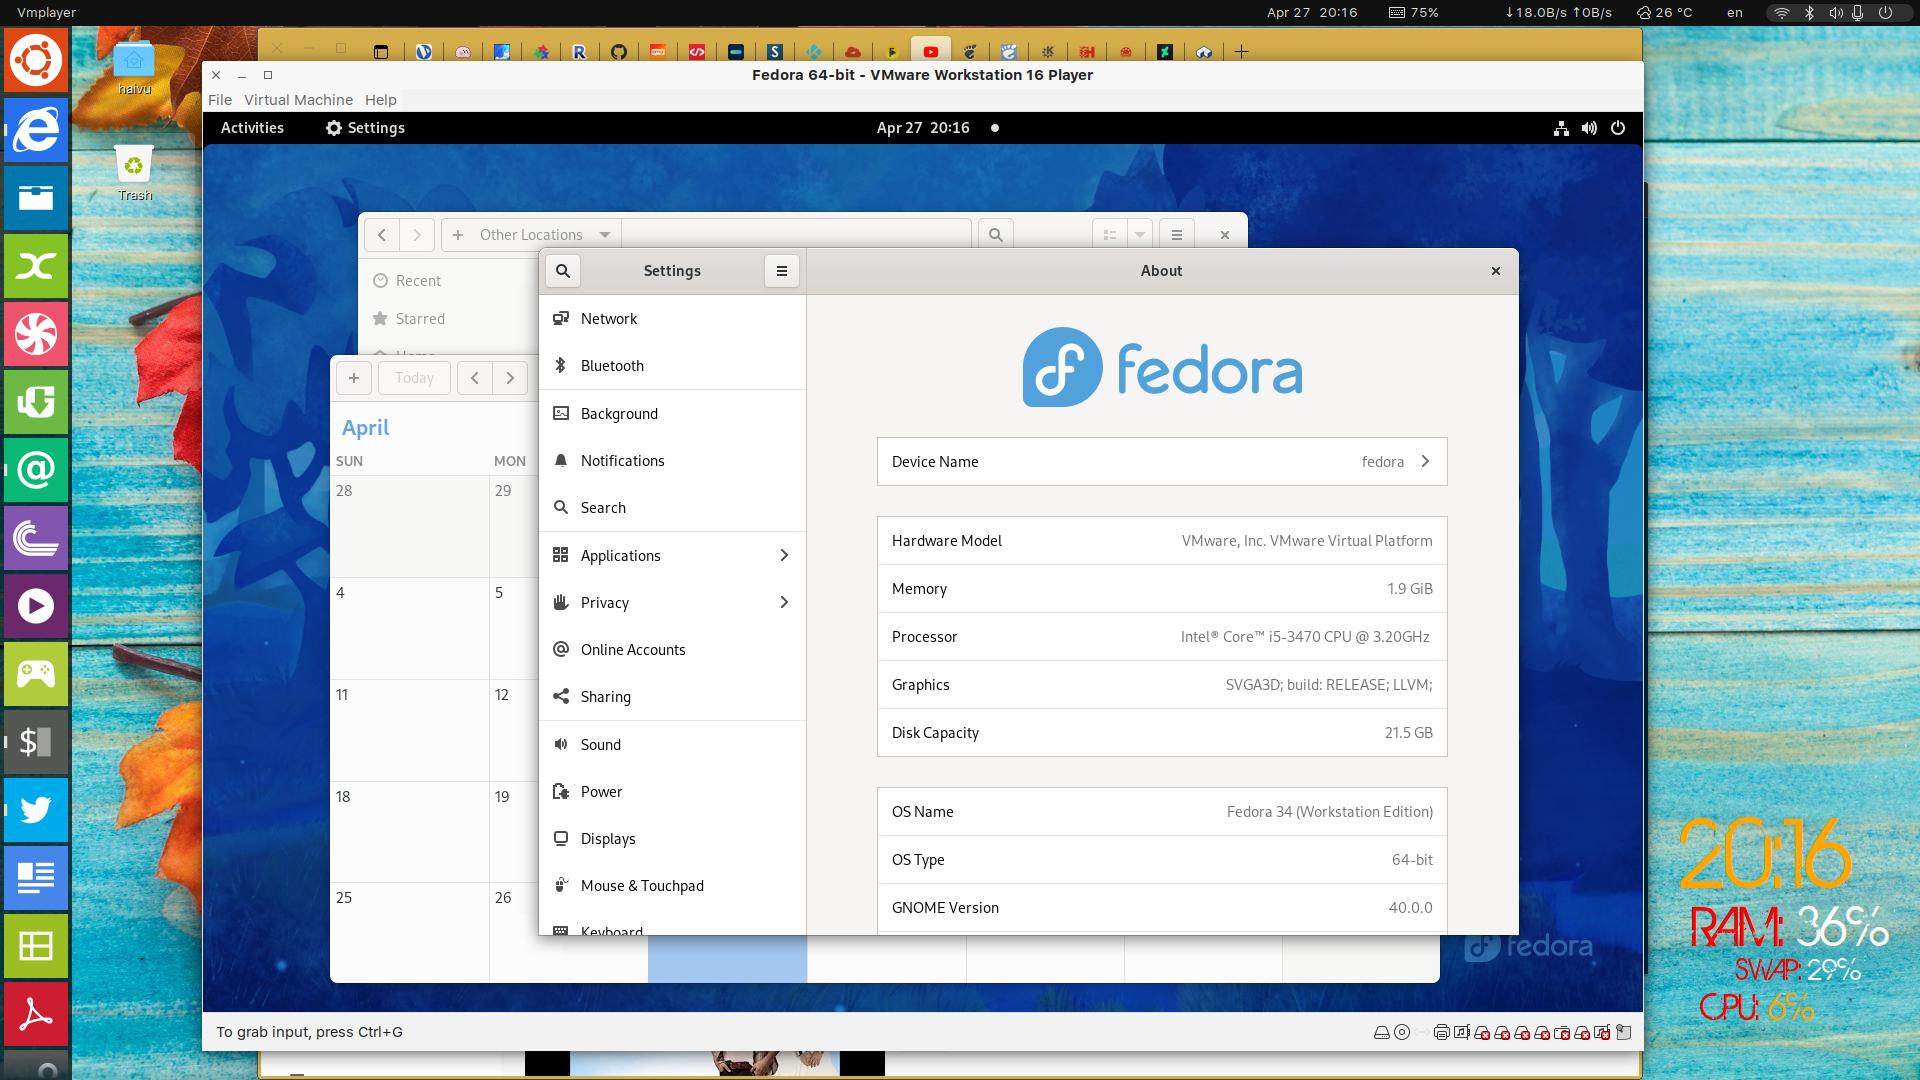This screenshot has height=1080, width=1920.
Task: Open the Files window hamburger menu
Action: (x=1177, y=235)
